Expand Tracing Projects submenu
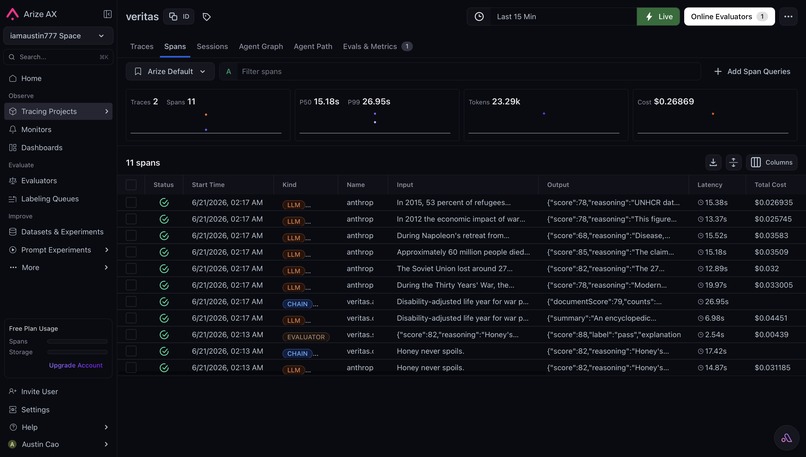 click(106, 112)
